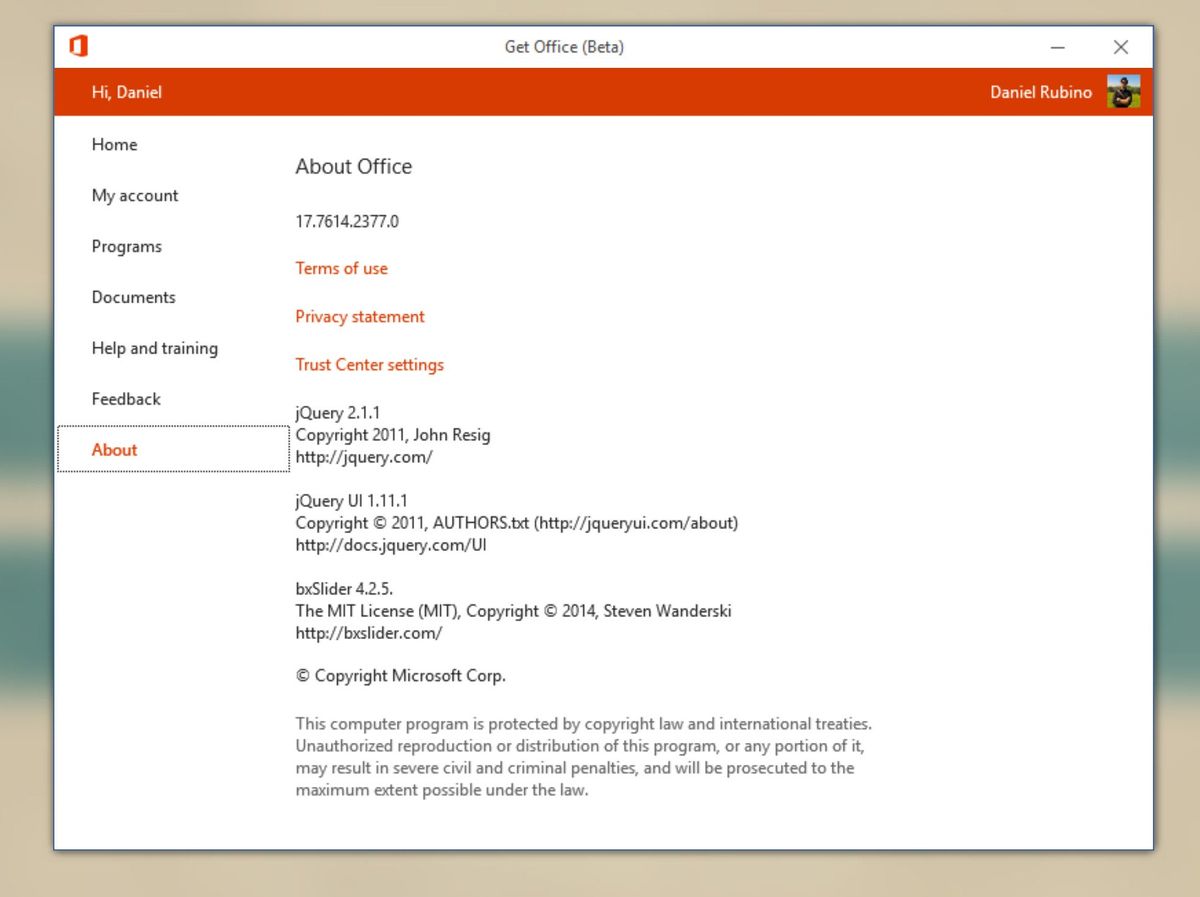1200x897 pixels.
Task: Click the Get Office (Beta) title bar
Action: pos(564,47)
